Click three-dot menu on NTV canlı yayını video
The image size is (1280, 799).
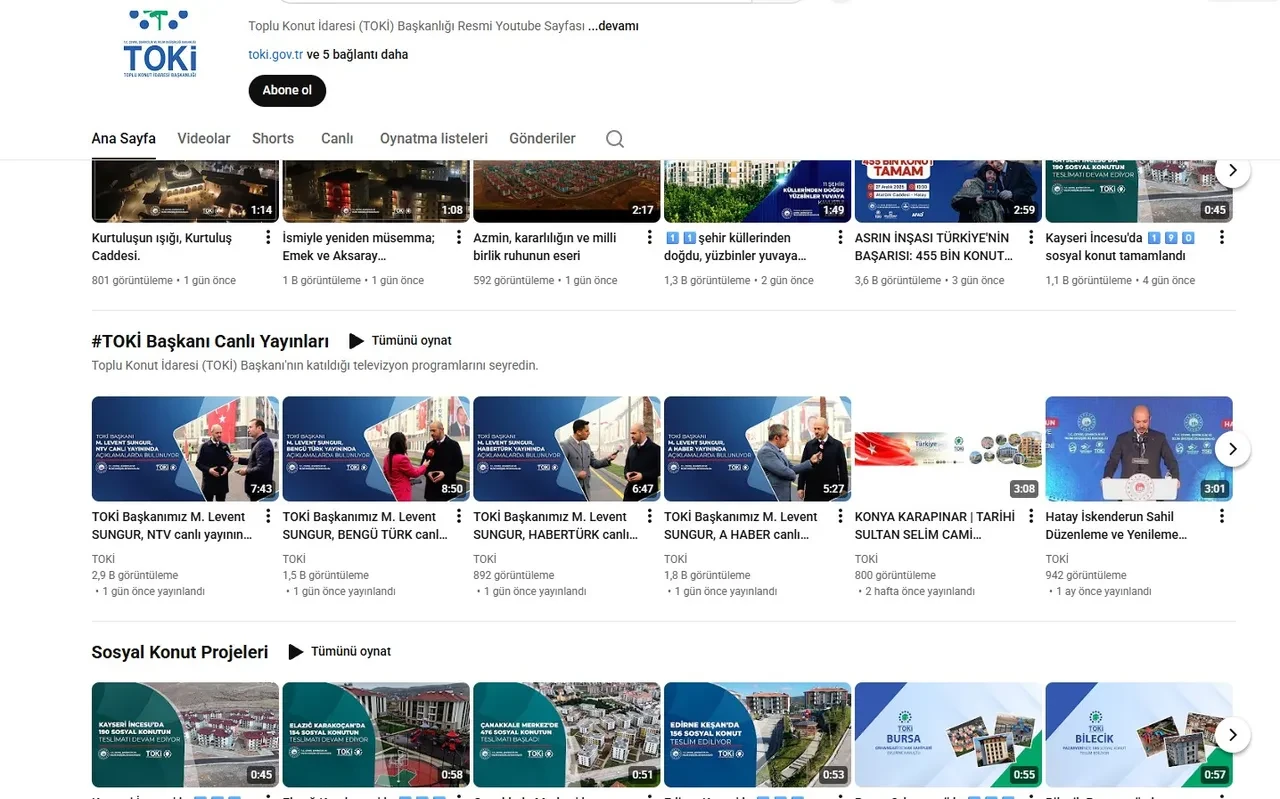267,516
